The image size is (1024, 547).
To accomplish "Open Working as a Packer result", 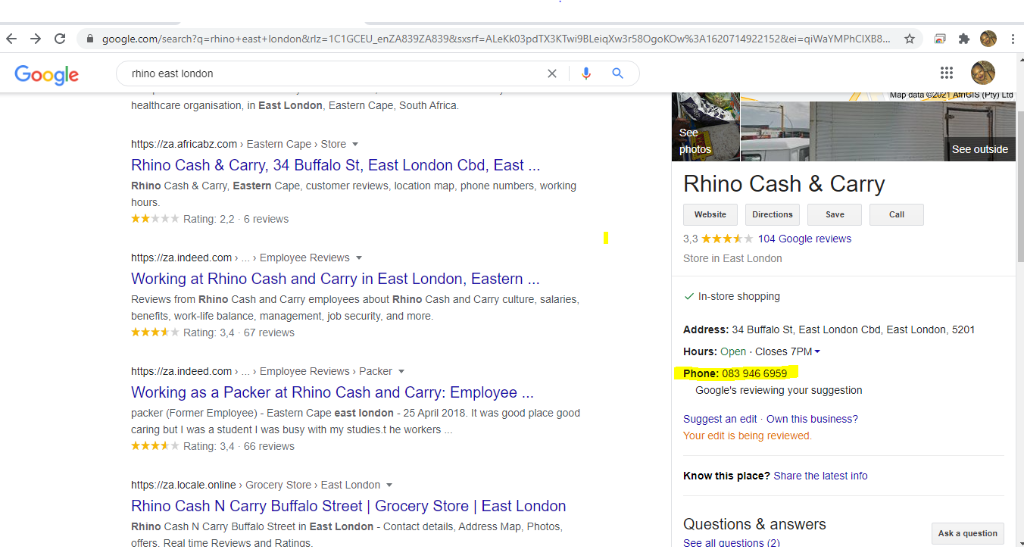I will pos(332,392).
